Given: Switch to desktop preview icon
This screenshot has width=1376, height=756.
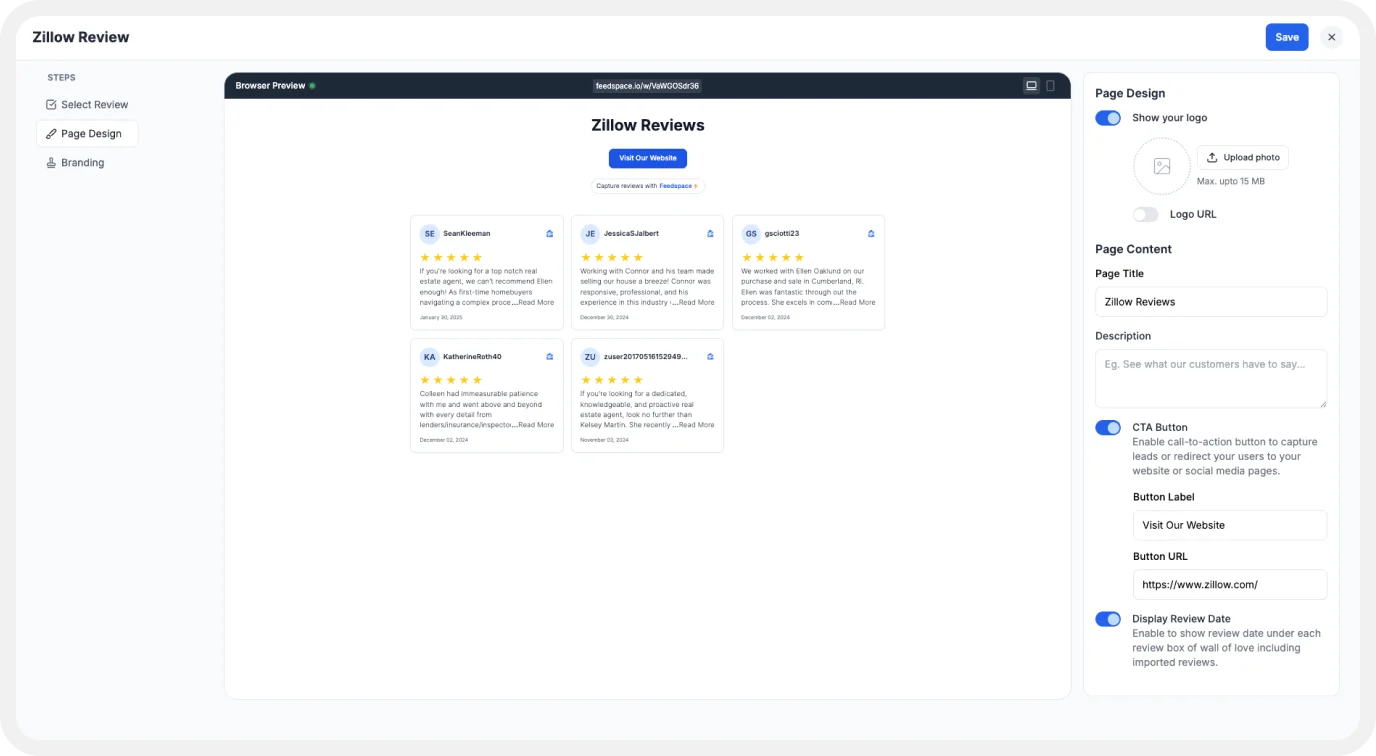Looking at the screenshot, I should pyautogui.click(x=1031, y=86).
